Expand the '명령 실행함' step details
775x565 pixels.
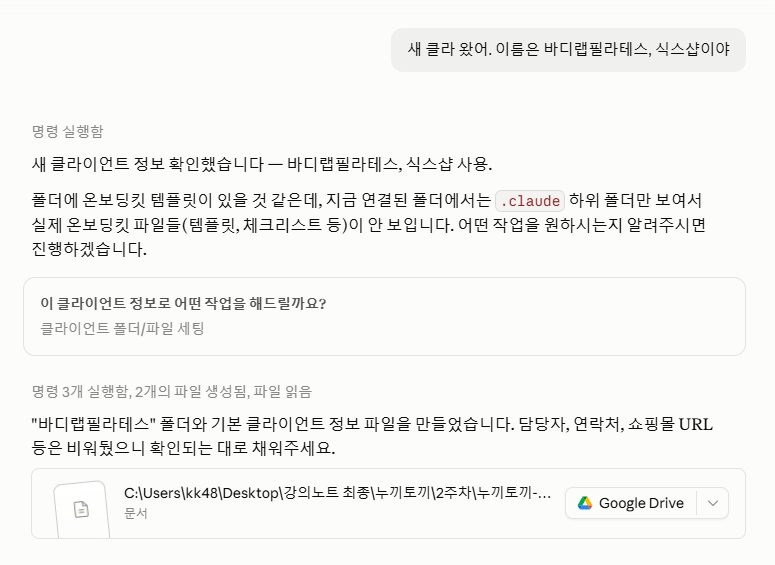68,131
